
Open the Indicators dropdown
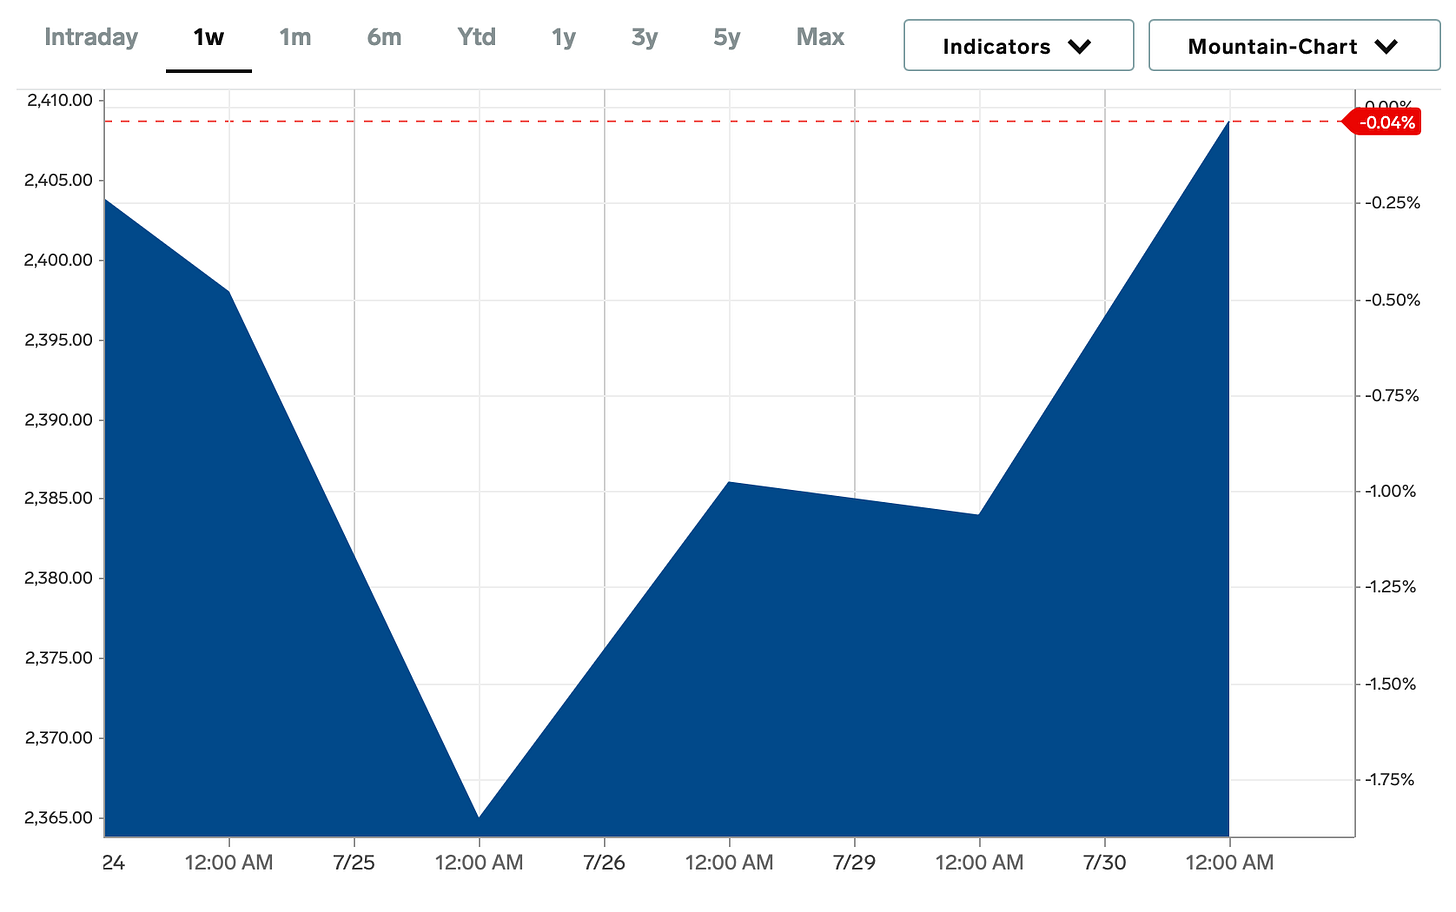click(1019, 46)
